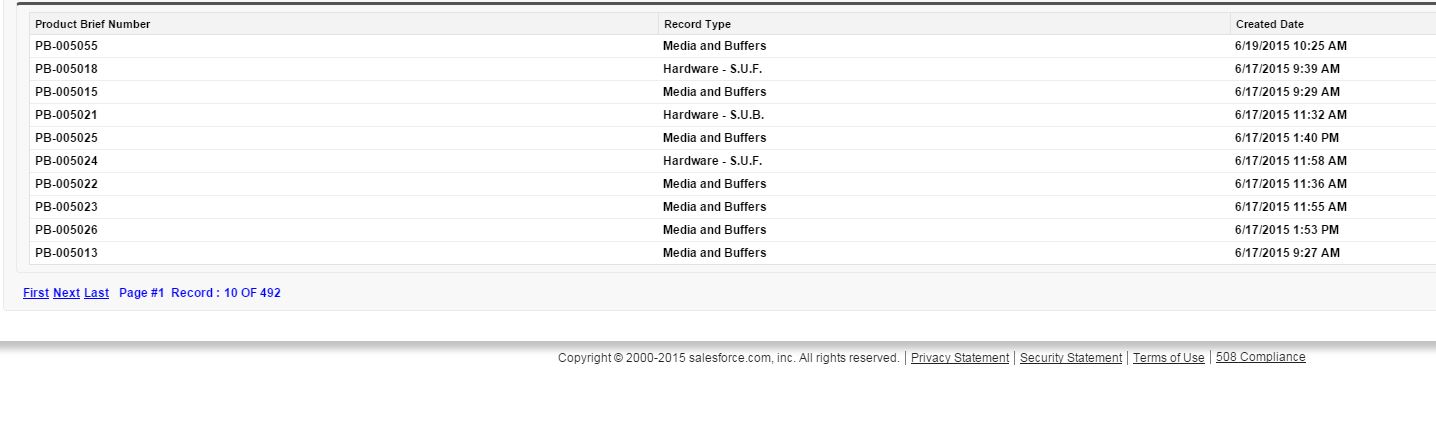The width and height of the screenshot is (1436, 431).
Task: Click the First pagination link
Action: pos(36,293)
